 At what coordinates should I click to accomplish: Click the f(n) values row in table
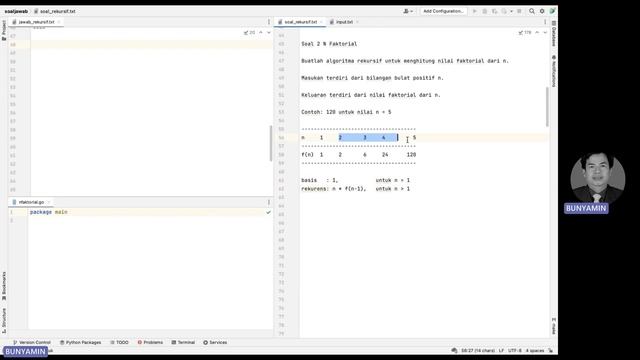(x=358, y=155)
